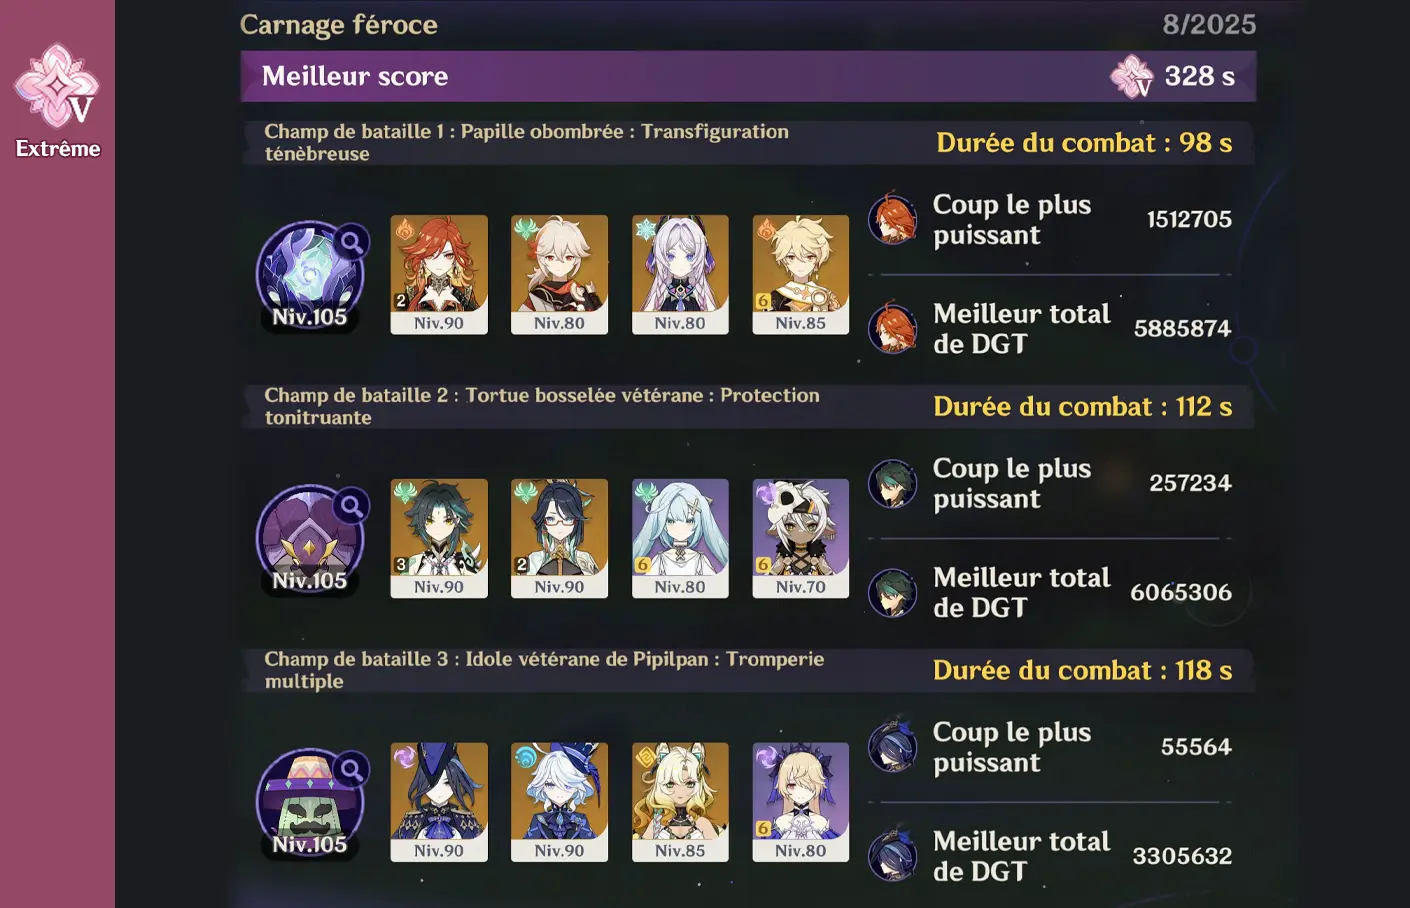Click the Meilleur score banner
Screen dimensions: 1410x908
(x=748, y=76)
